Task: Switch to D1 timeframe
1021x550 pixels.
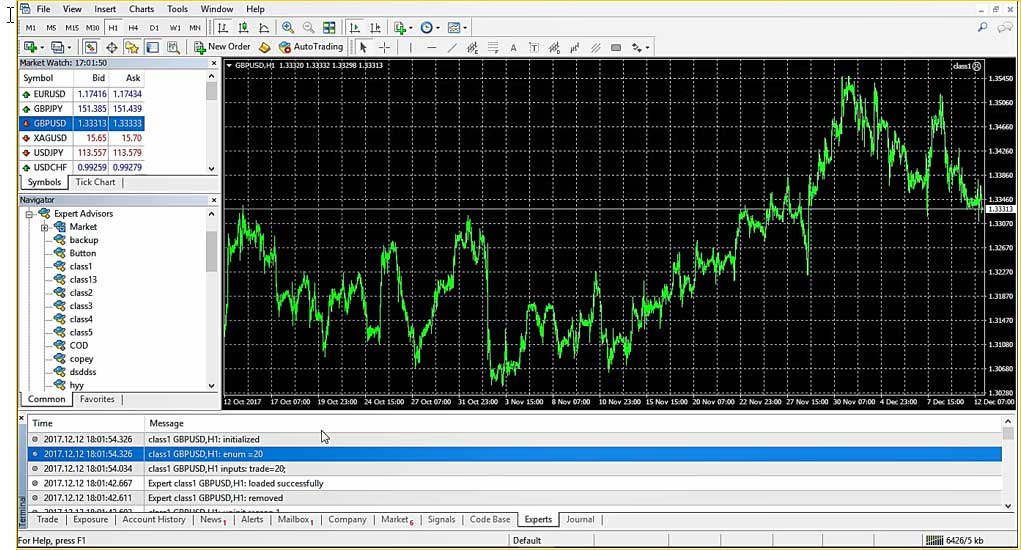Action: (154, 27)
